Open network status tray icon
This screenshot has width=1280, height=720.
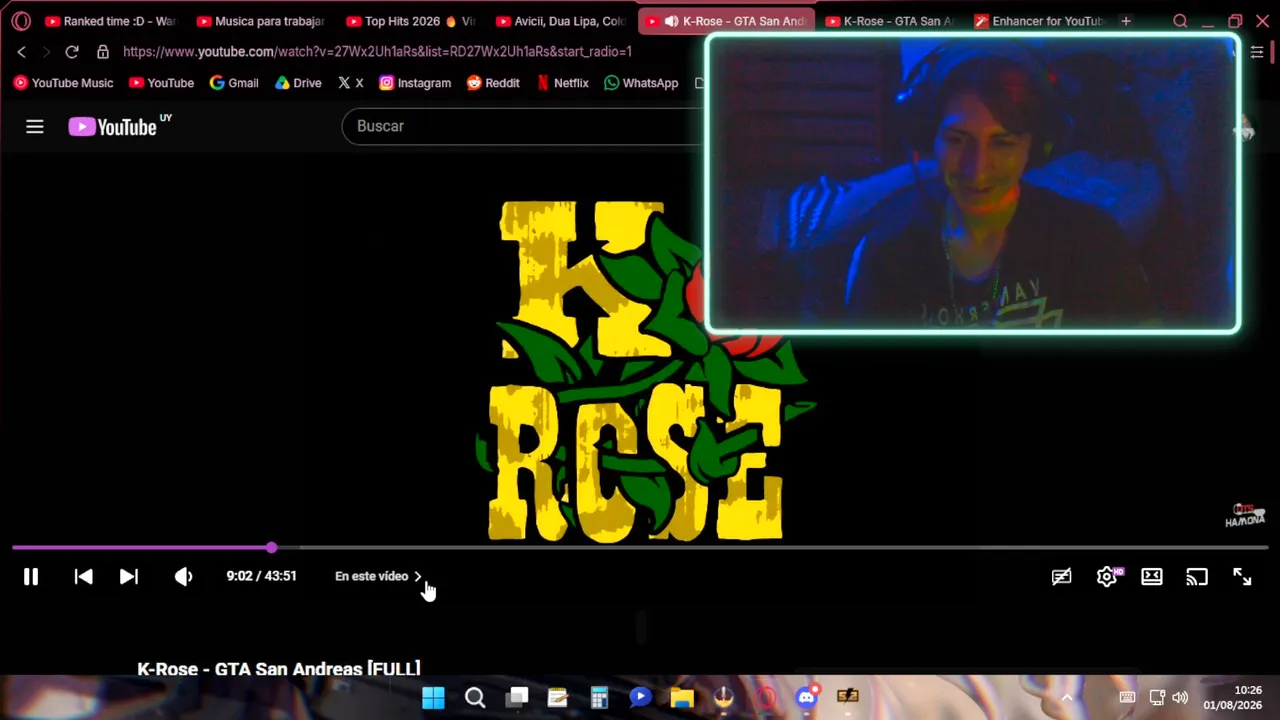pyautogui.click(x=1157, y=697)
